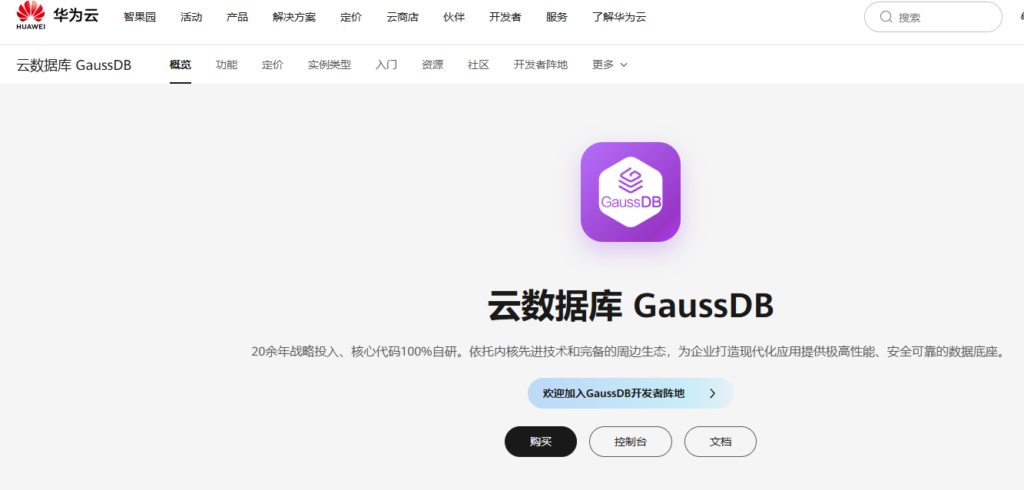Switch to the 开发者阵地 tab
The height and width of the screenshot is (490, 1024).
[541, 65]
